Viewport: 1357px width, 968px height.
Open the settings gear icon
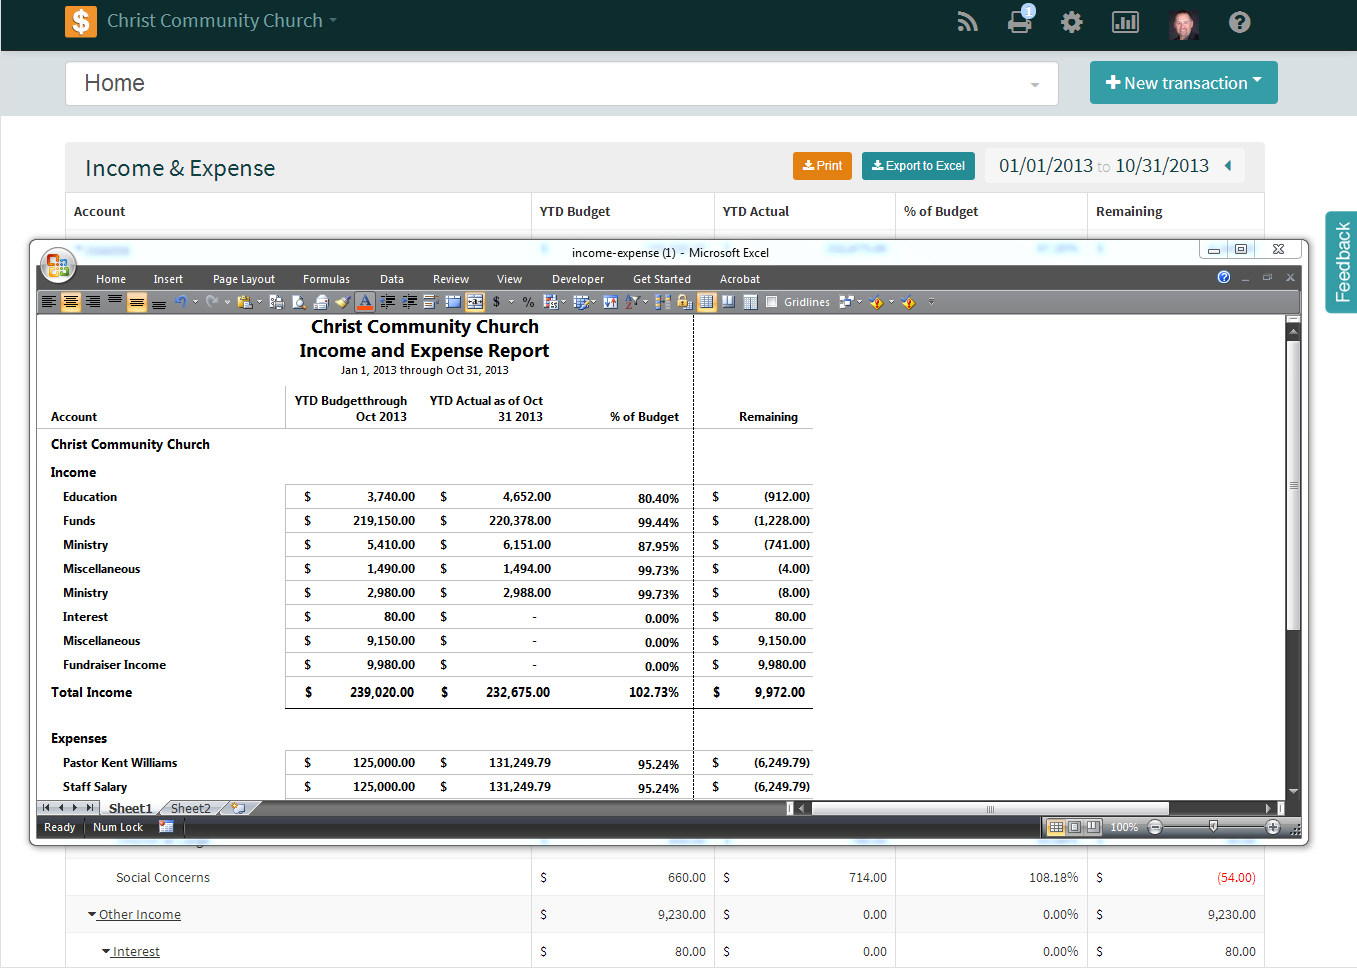(1072, 22)
